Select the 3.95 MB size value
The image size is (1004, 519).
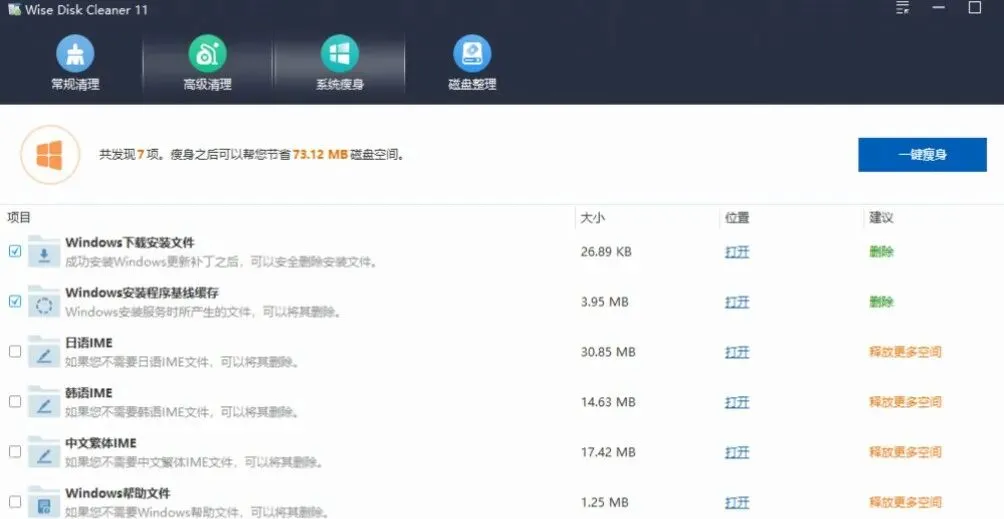point(604,301)
